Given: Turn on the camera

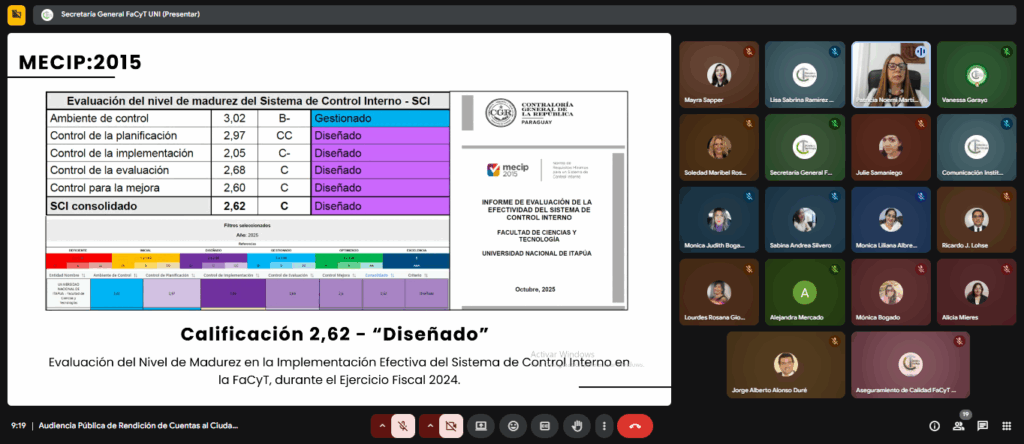Looking at the screenshot, I should click(452, 426).
